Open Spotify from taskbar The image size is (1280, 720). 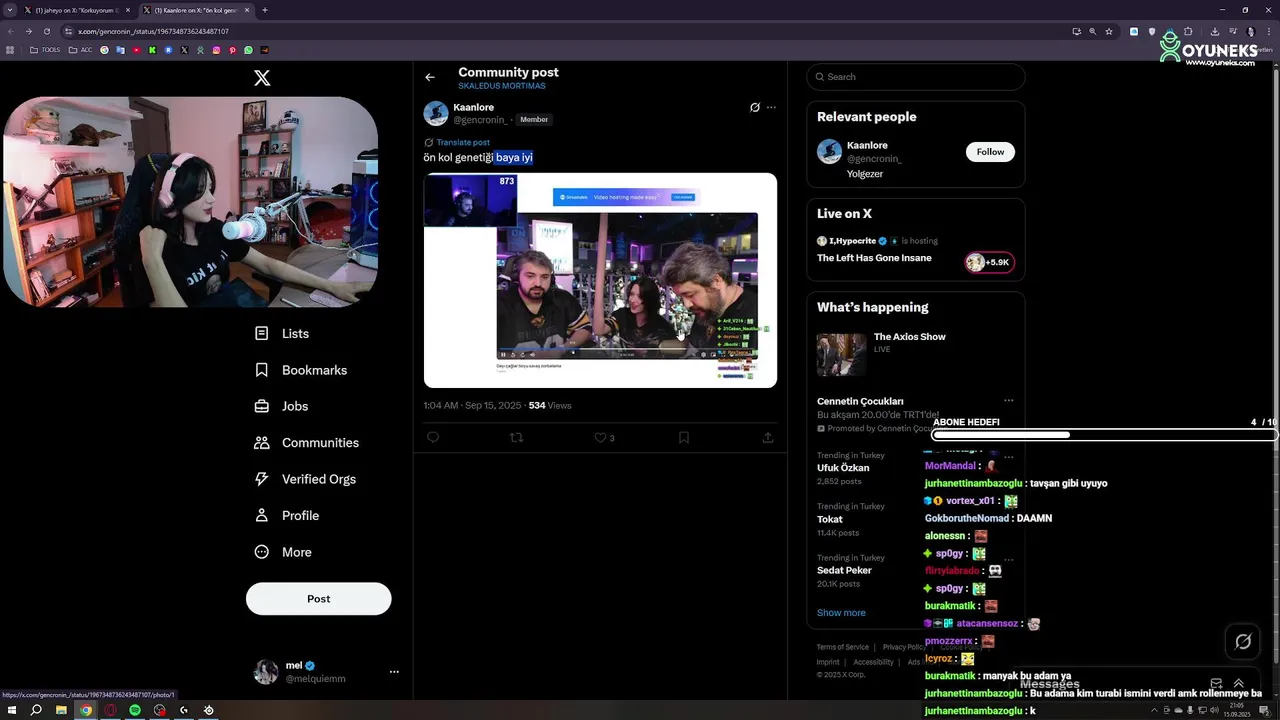[x=135, y=710]
